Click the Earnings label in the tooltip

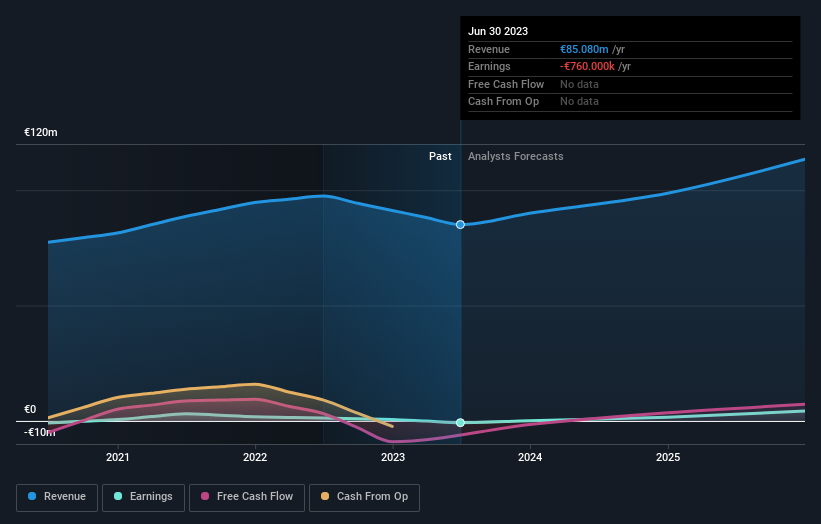[489, 66]
